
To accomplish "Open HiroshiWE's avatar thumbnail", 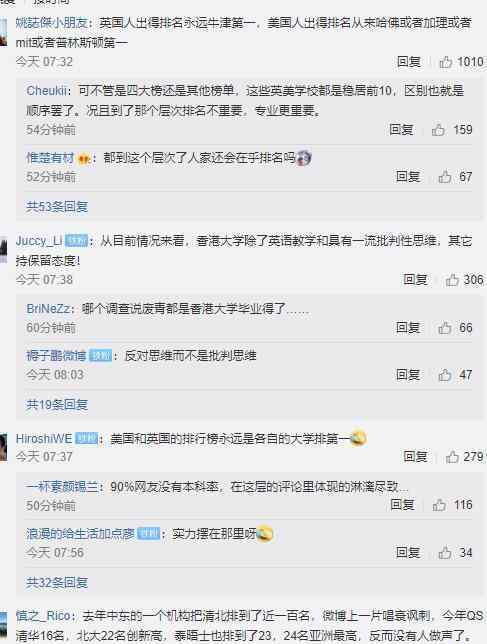I will [3, 448].
